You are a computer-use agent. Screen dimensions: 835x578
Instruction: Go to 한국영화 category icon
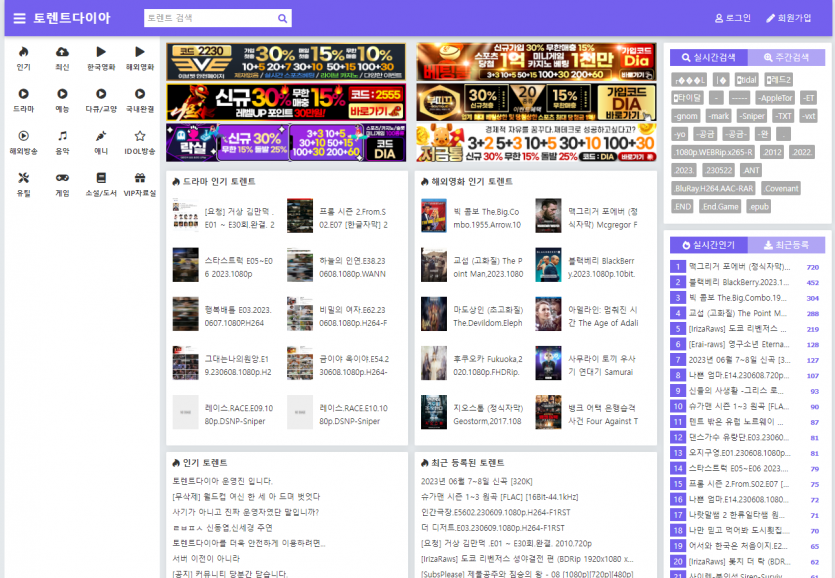tap(101, 52)
